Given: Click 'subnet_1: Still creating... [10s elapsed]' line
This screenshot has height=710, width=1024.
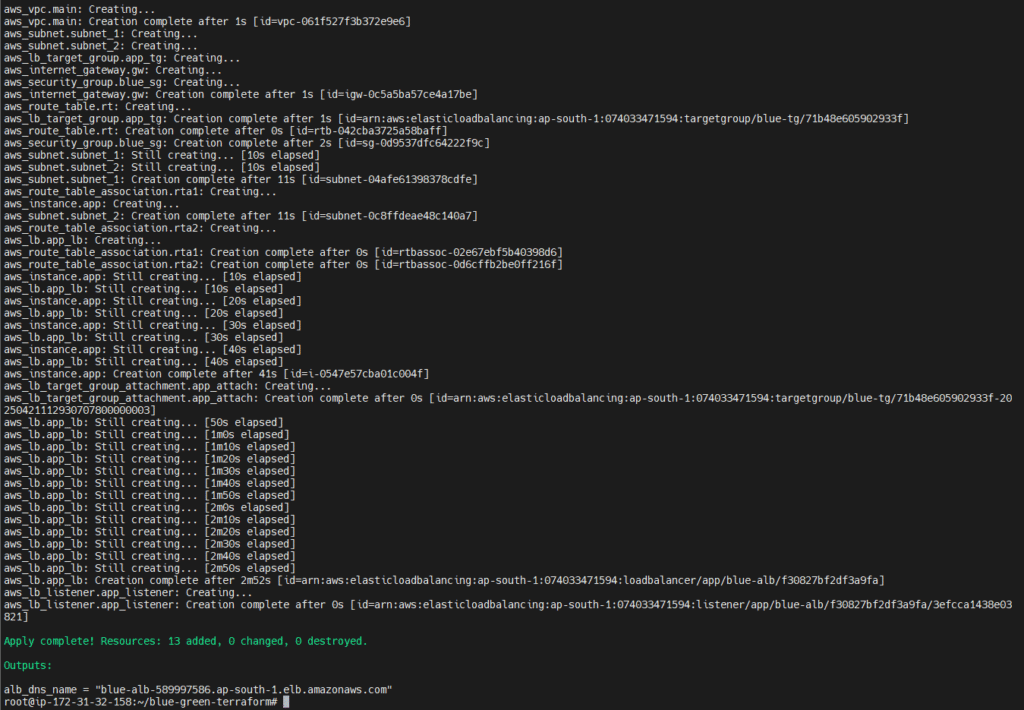Looking at the screenshot, I should click(161, 155).
